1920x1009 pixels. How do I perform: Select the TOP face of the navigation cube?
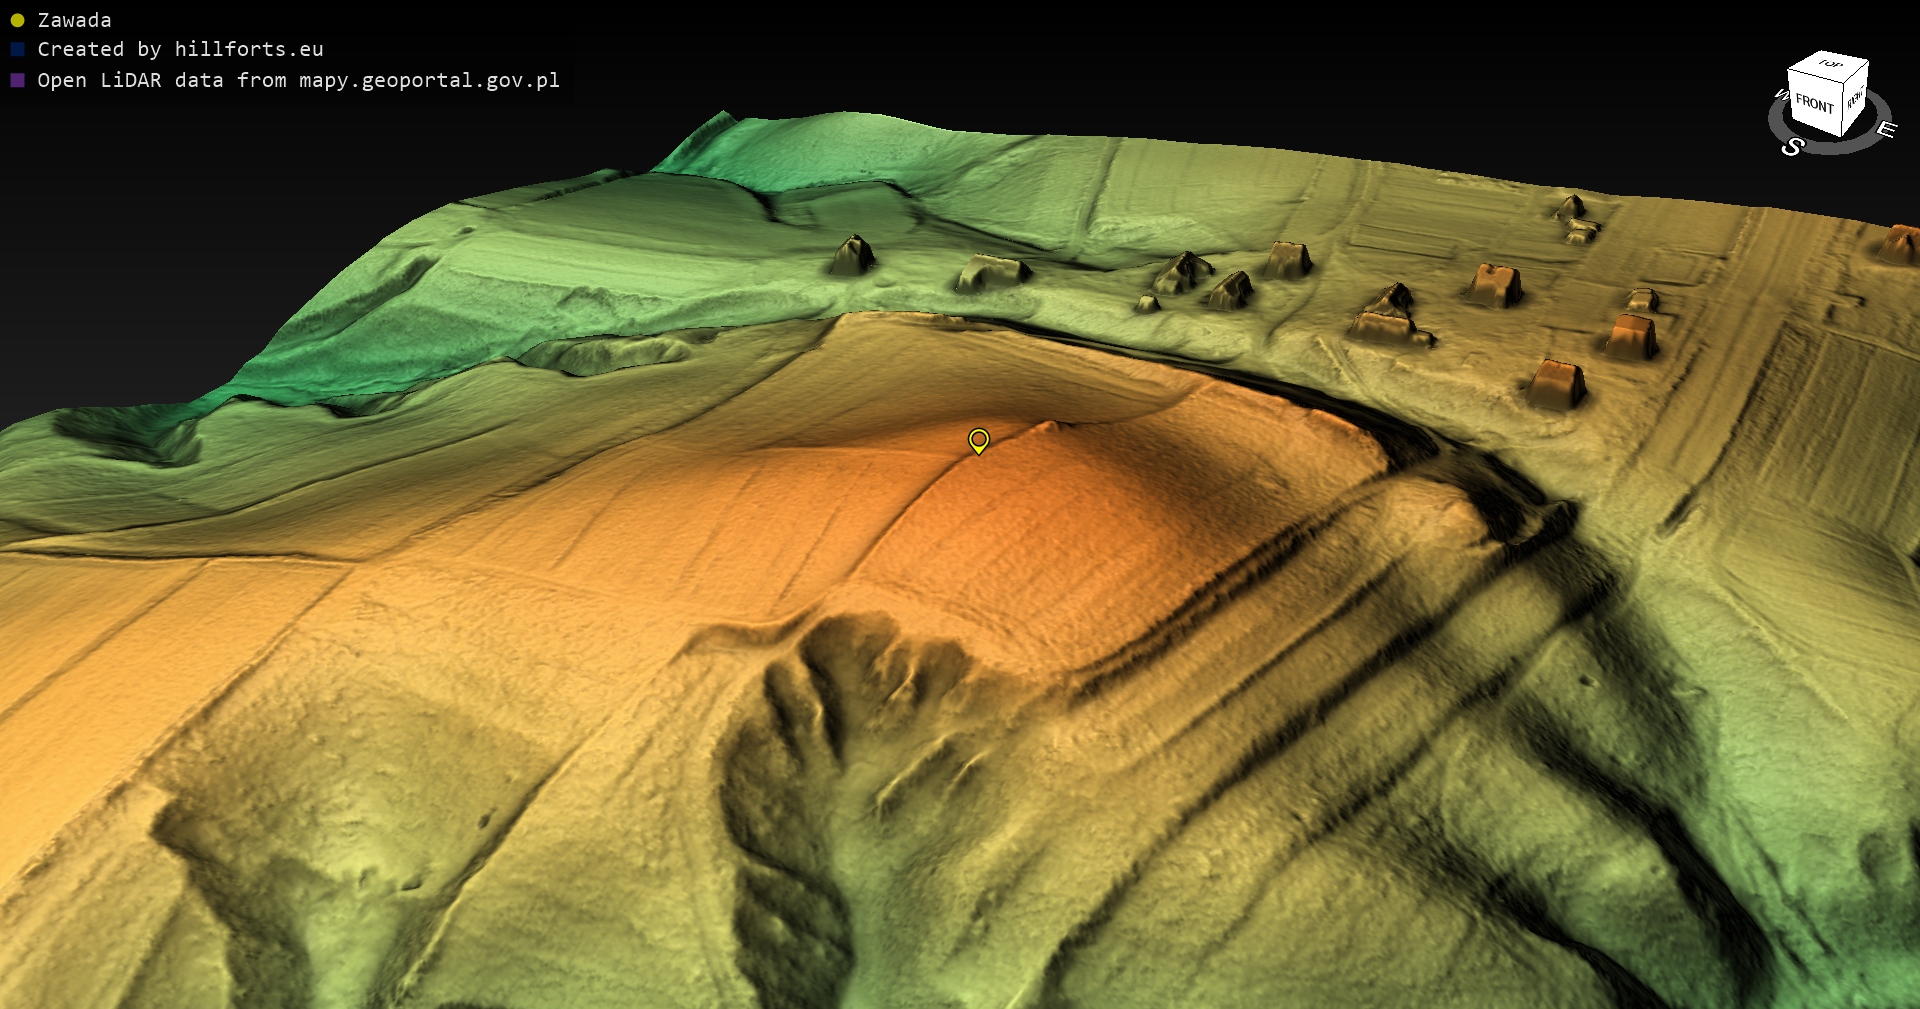coord(1830,64)
